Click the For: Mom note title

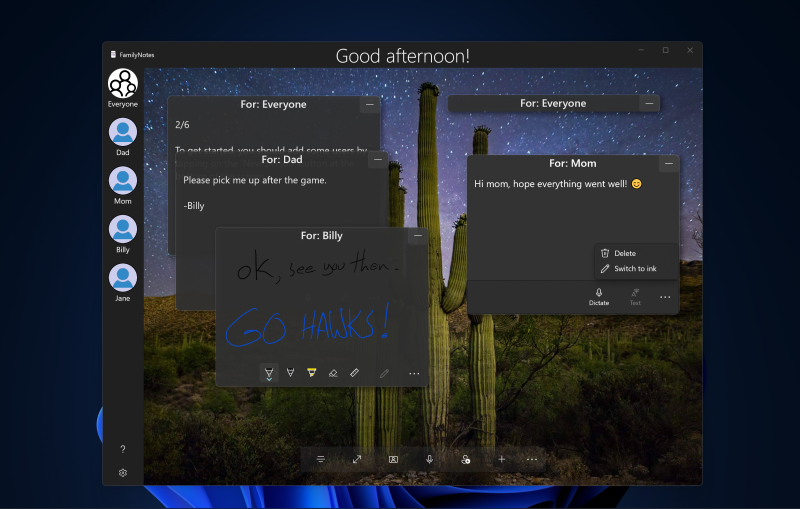tap(572, 163)
